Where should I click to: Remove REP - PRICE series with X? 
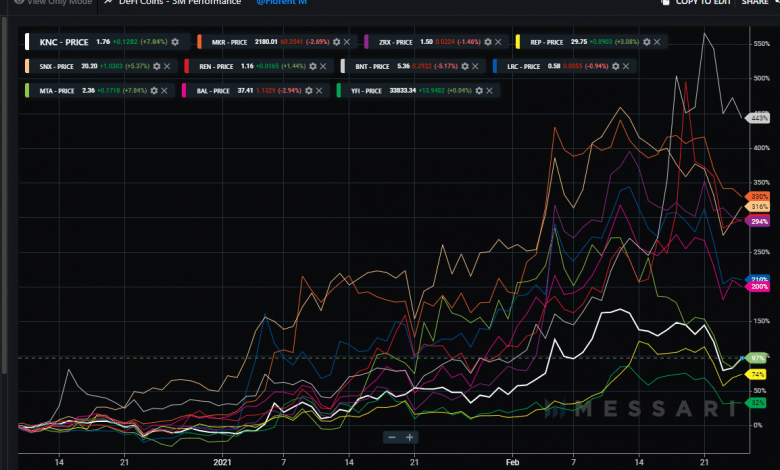[657, 42]
